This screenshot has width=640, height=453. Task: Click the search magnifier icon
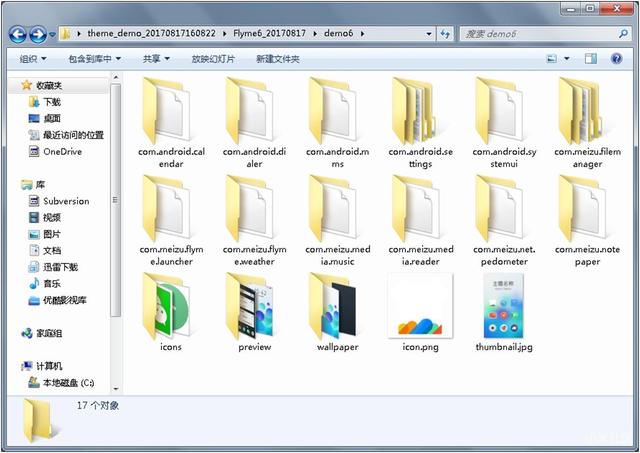(x=623, y=33)
